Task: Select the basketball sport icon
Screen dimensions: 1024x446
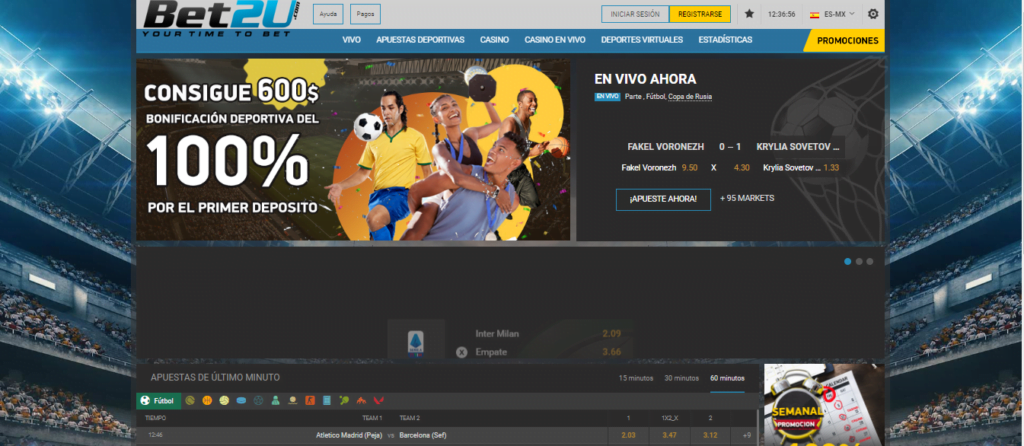Action: [207, 400]
